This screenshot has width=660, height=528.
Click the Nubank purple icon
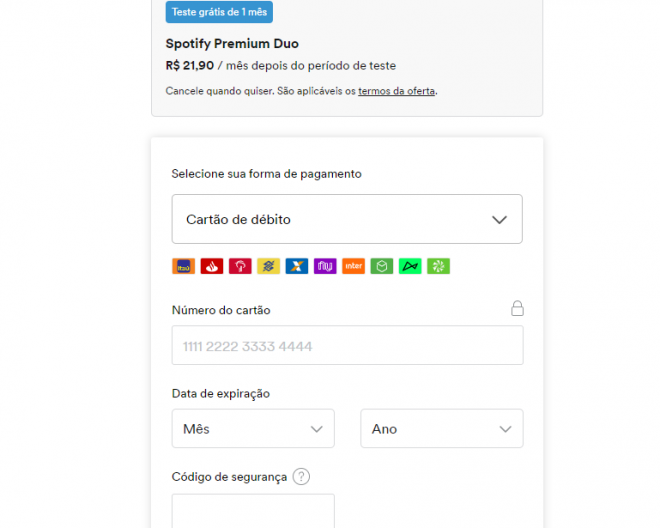325,266
